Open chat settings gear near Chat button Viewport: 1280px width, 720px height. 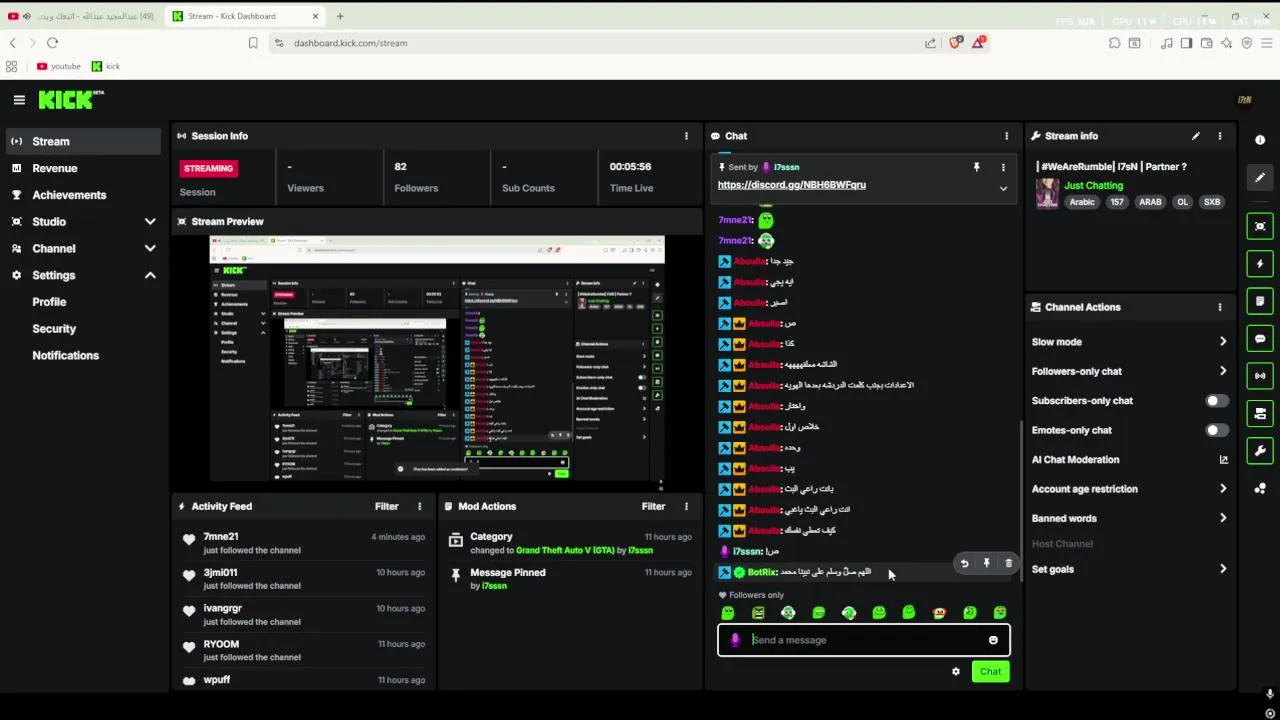(955, 672)
